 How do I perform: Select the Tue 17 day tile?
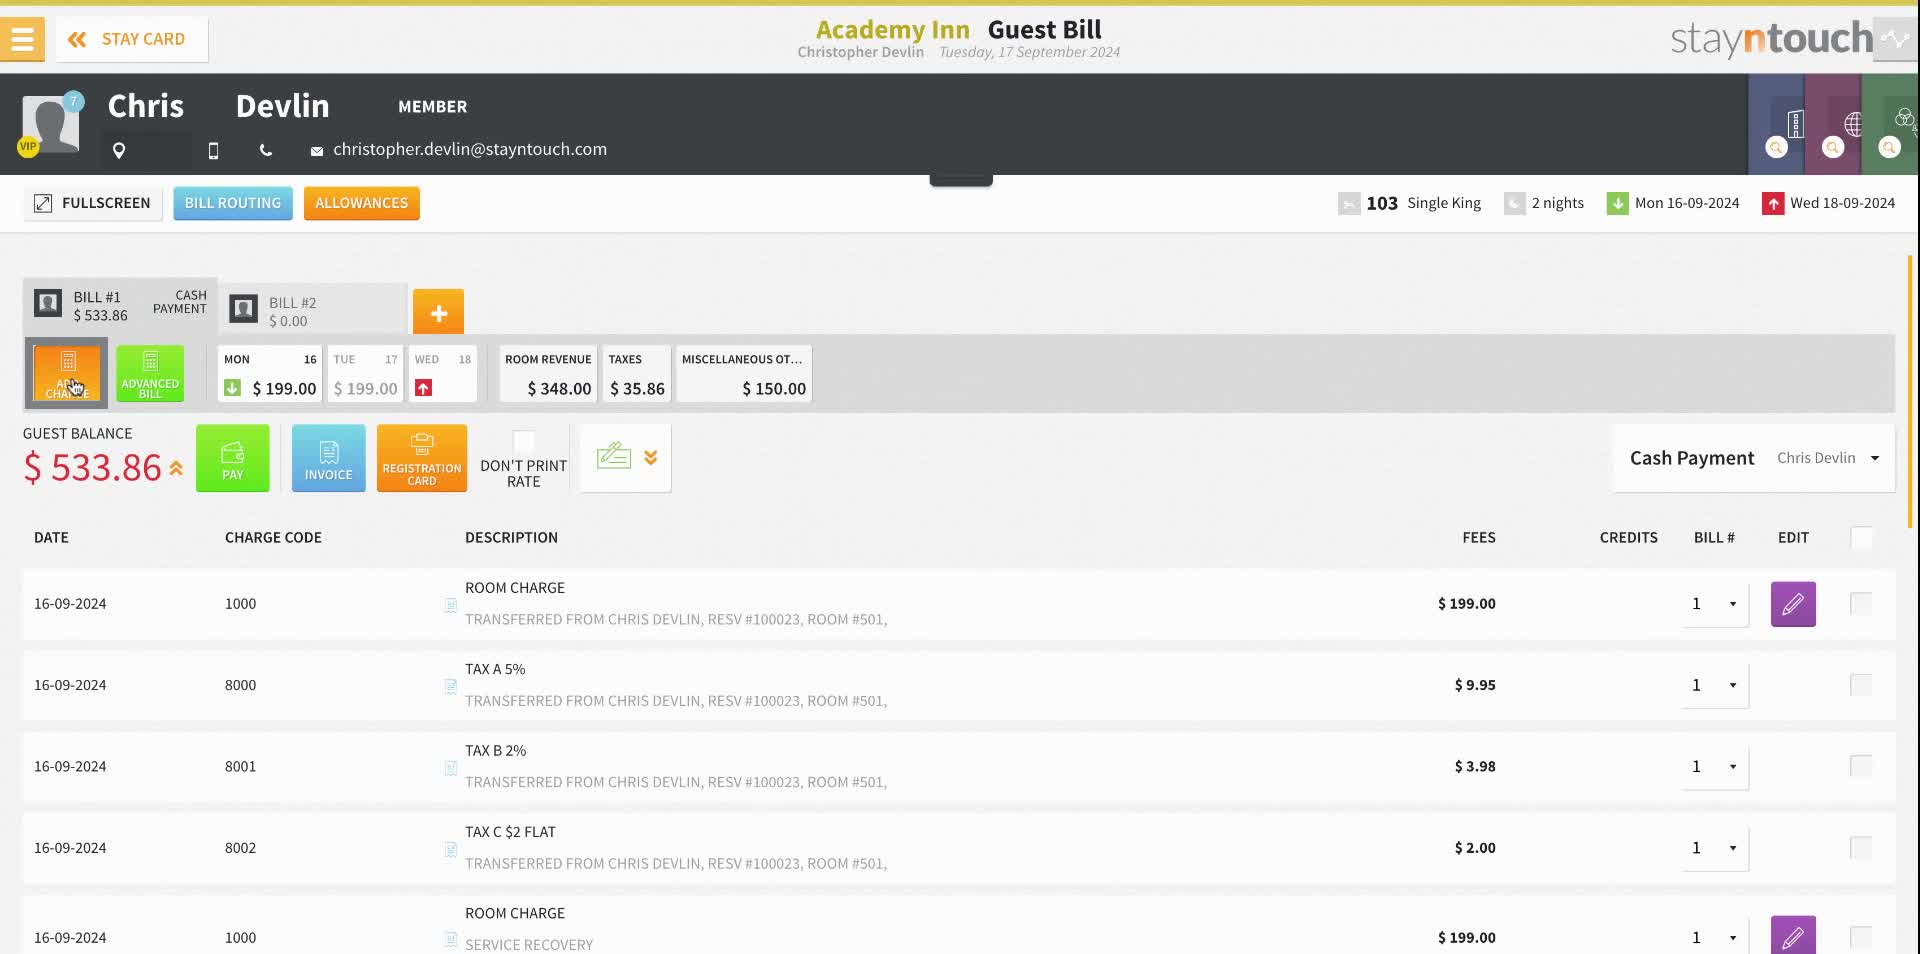(x=365, y=374)
